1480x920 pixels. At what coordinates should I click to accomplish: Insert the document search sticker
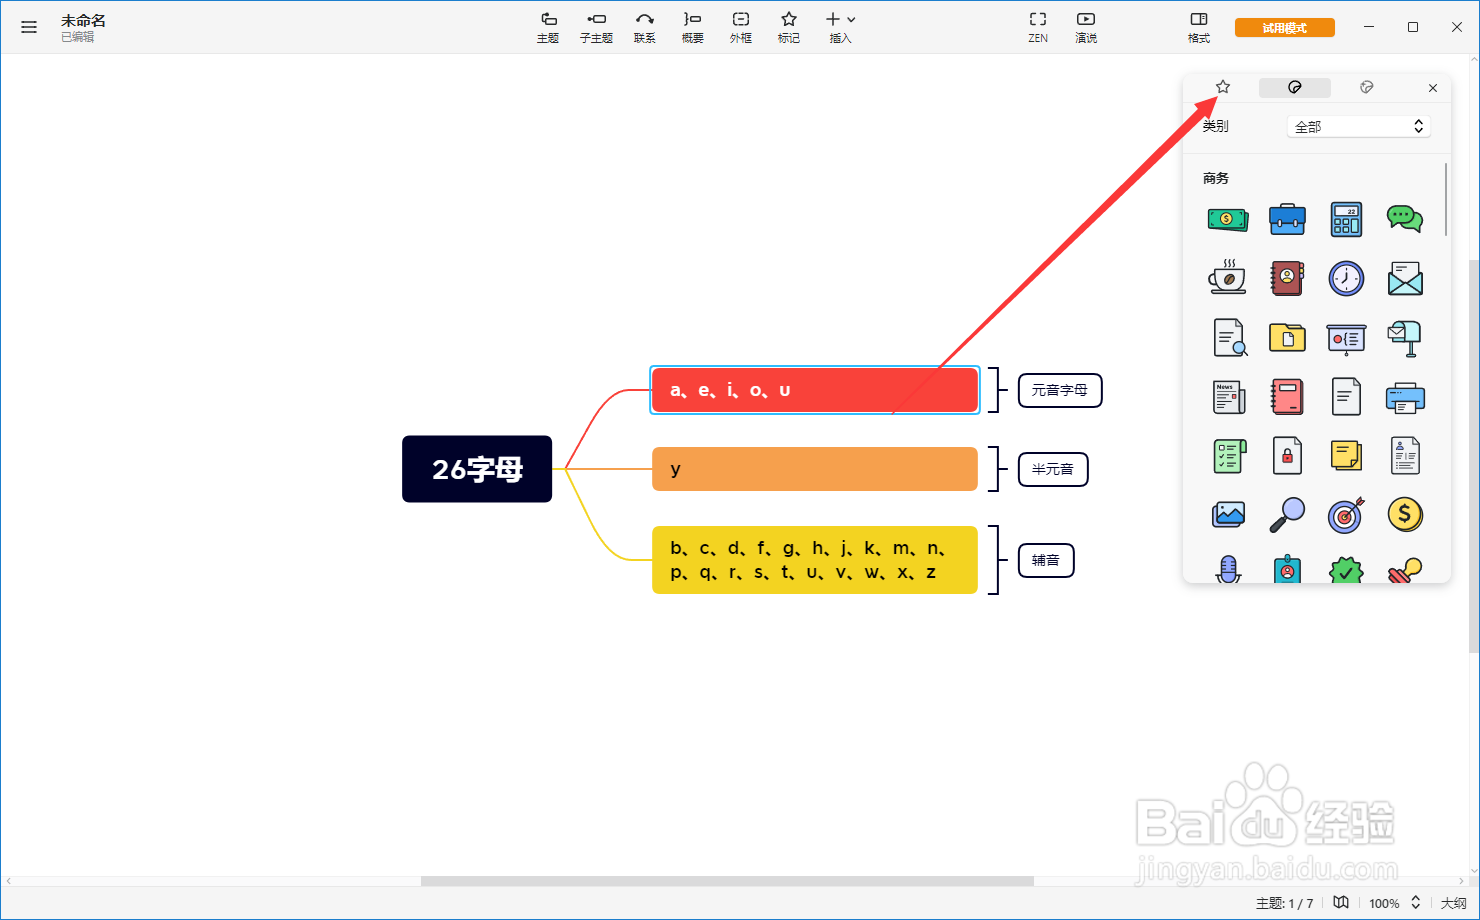pos(1230,337)
